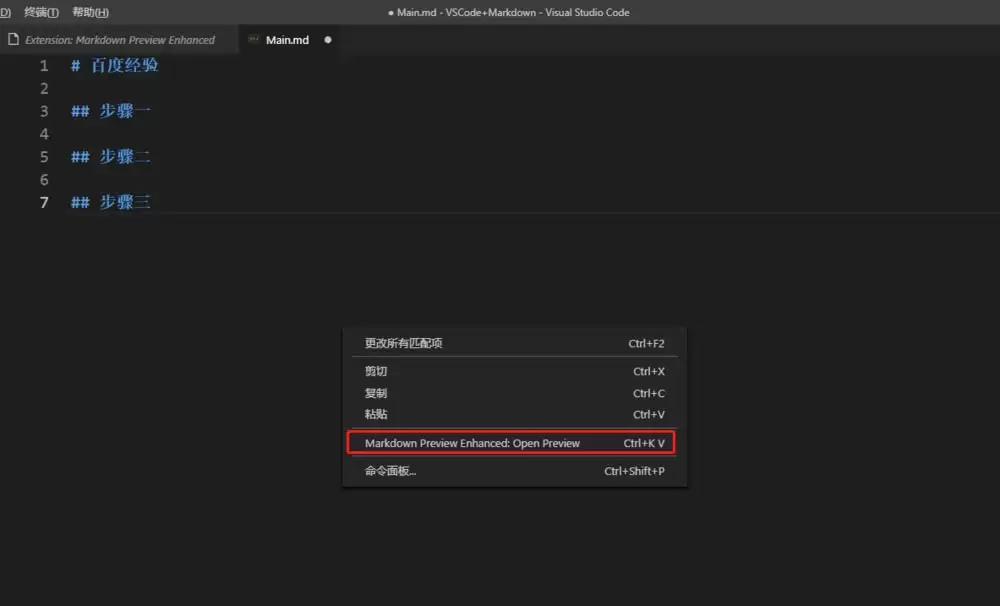Open the 帮助(H) menu

click(x=89, y=12)
